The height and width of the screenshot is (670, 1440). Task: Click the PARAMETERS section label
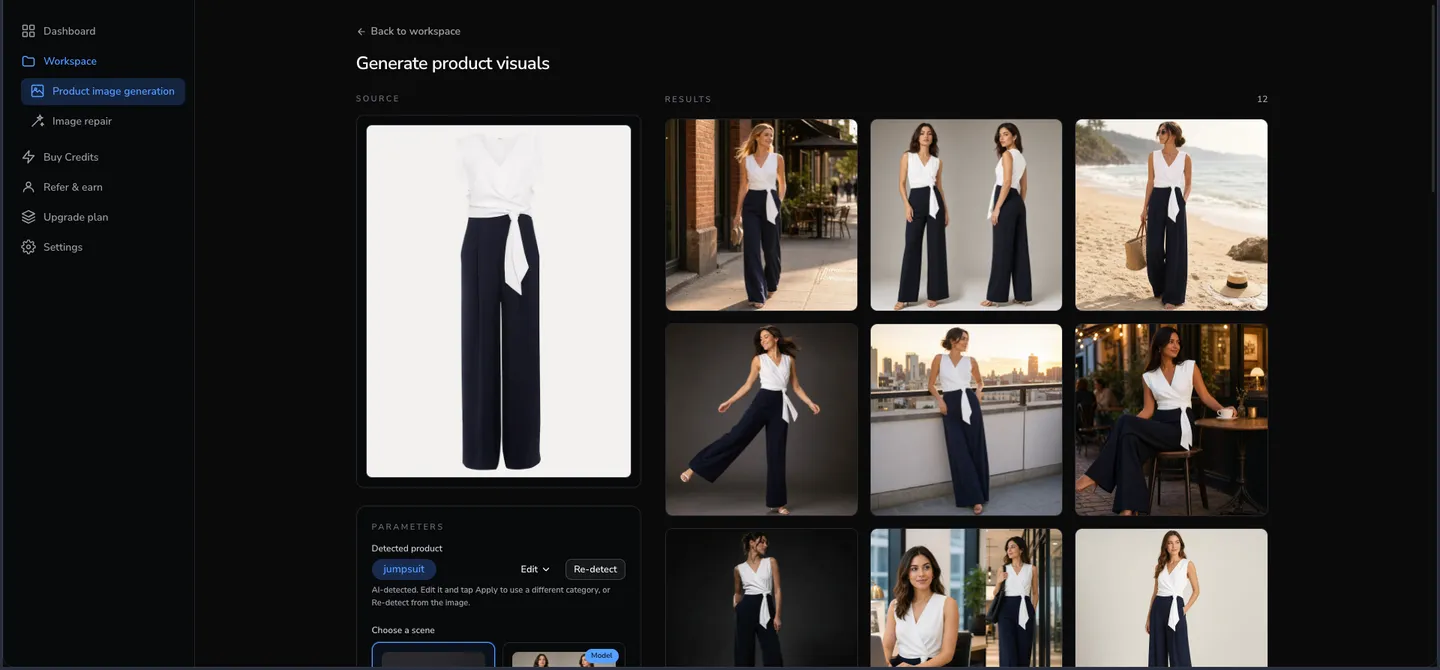point(408,527)
